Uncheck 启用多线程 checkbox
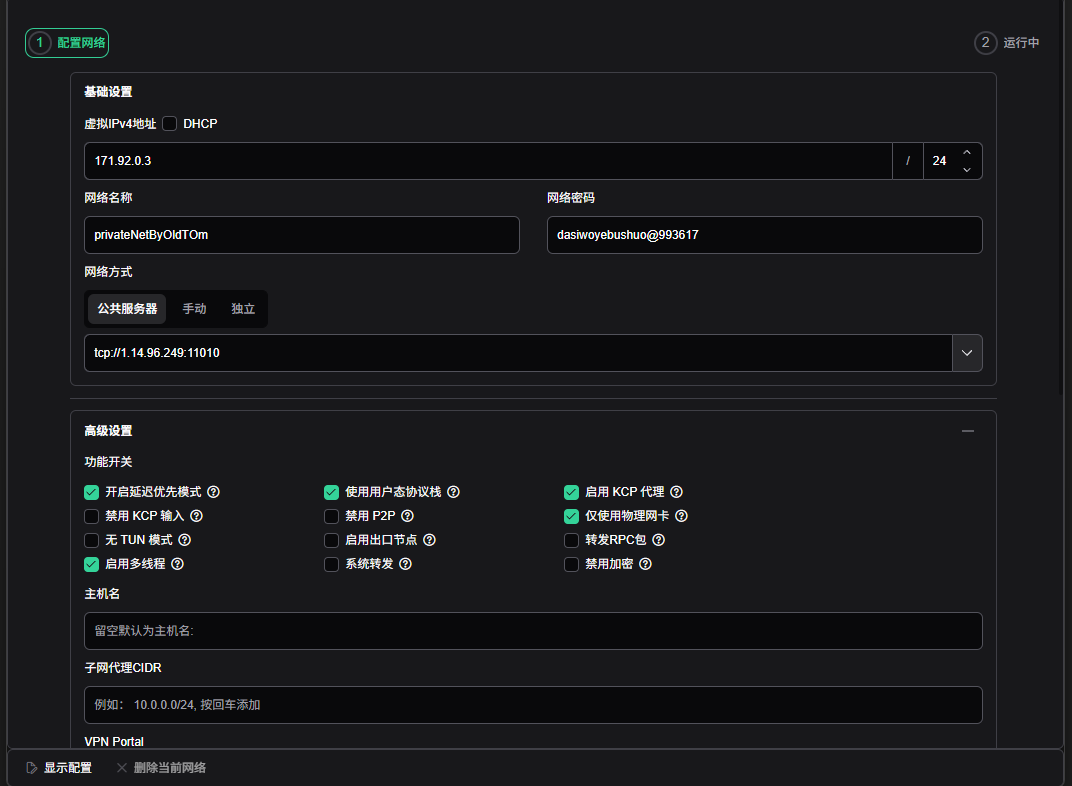Screen dimensions: 1072x786 [92, 564]
